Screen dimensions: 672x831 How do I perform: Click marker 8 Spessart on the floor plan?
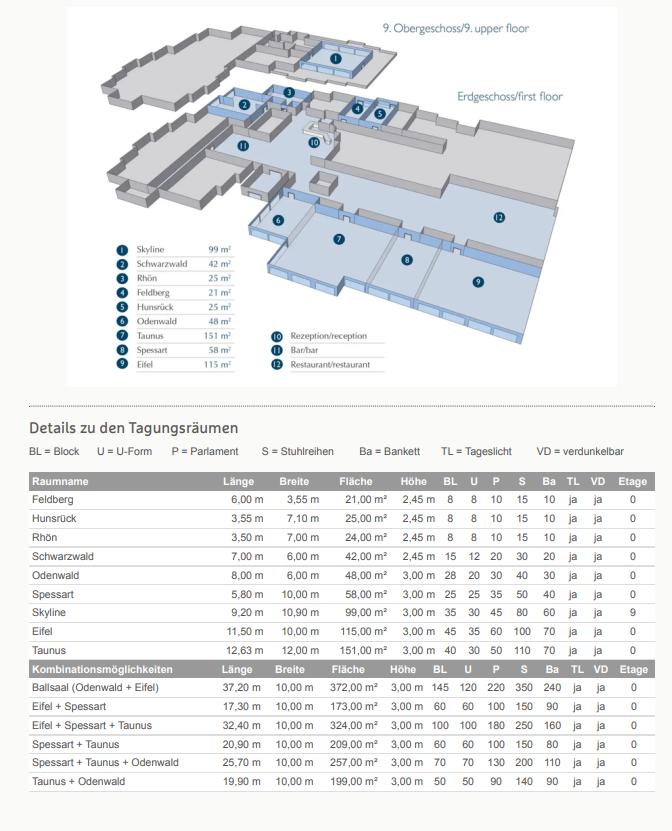coord(406,260)
